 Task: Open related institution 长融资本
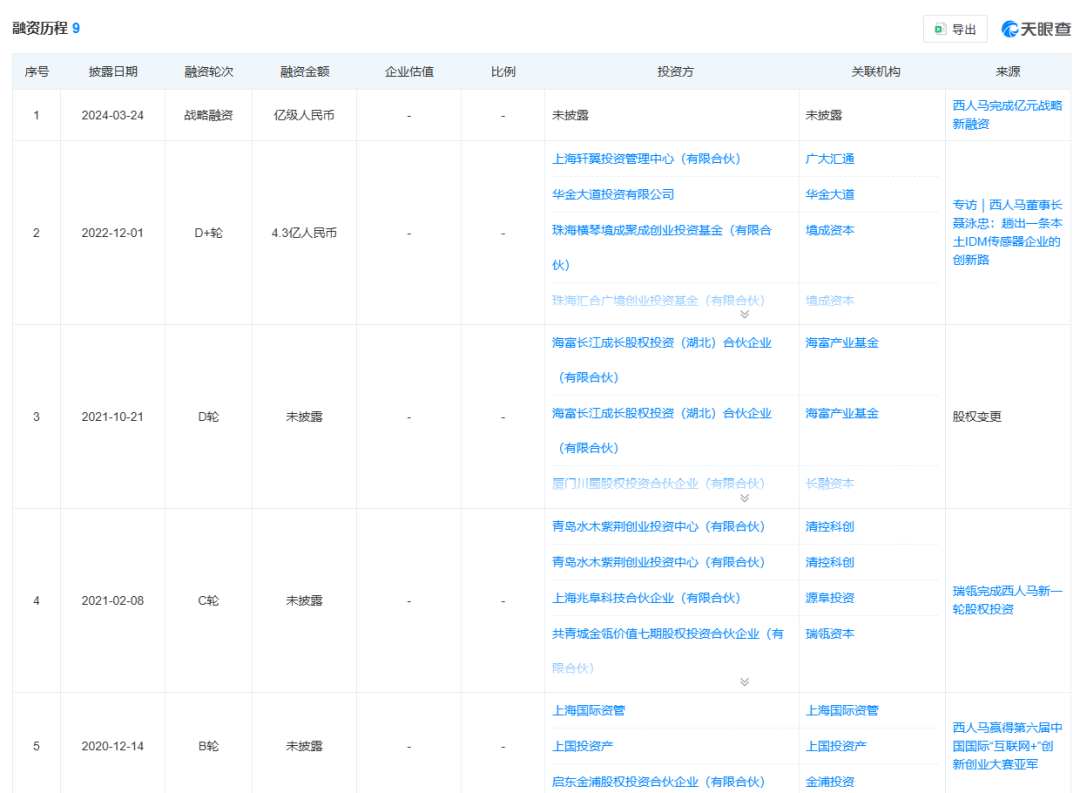pos(830,484)
